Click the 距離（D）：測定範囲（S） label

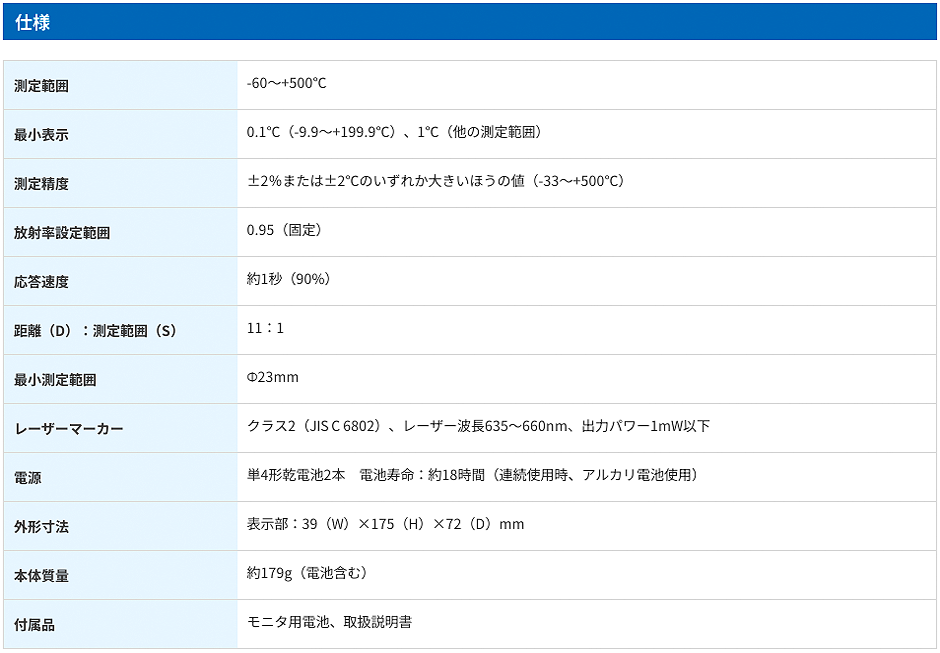pos(98,331)
